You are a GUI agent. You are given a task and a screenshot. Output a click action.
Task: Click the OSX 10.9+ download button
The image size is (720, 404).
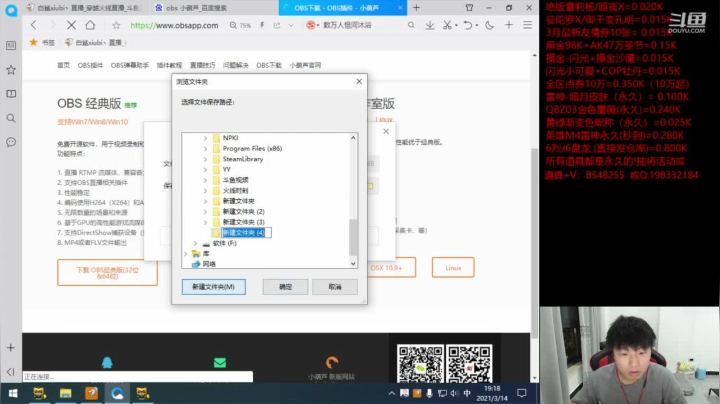[387, 268]
